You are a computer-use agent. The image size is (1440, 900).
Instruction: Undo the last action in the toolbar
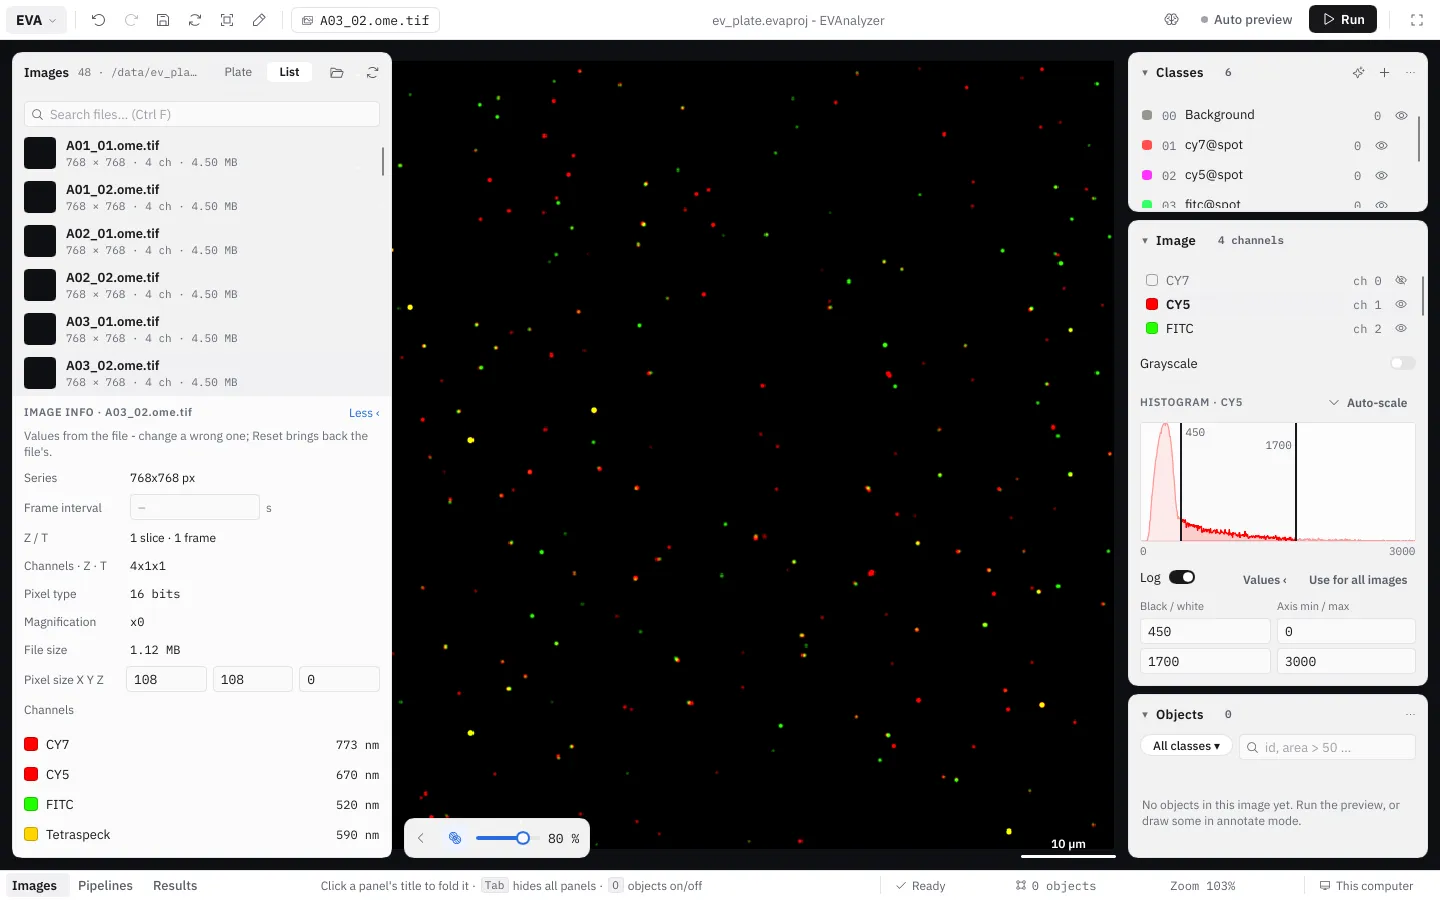point(98,20)
